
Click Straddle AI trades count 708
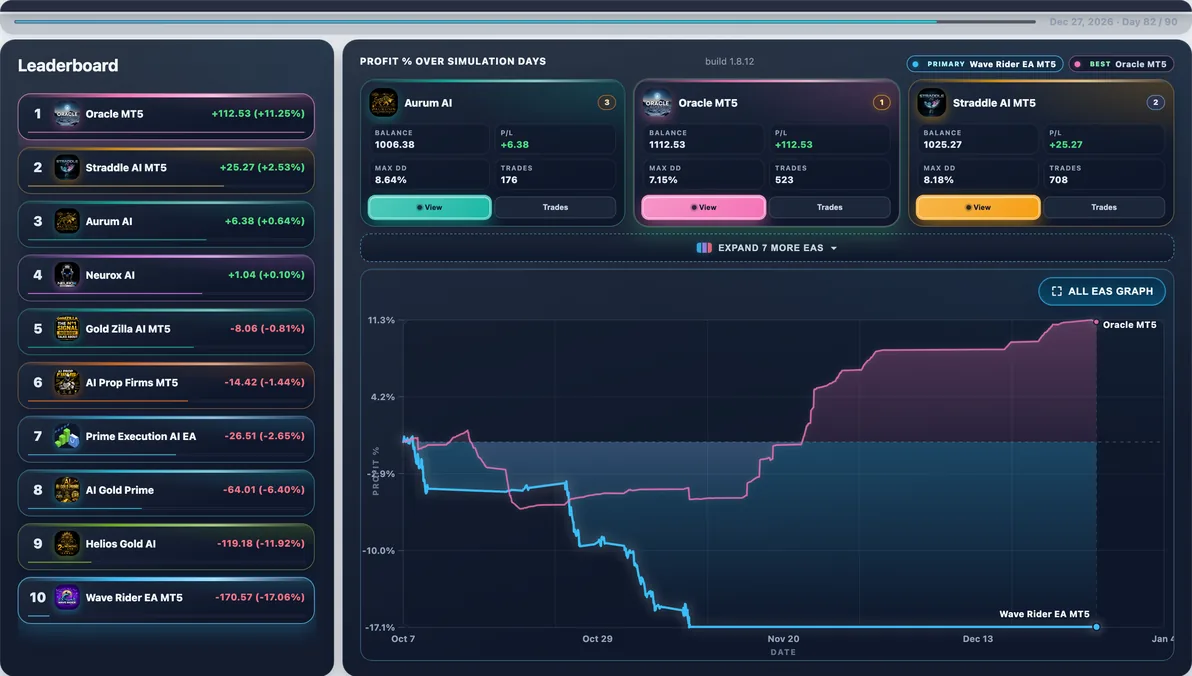click(x=1058, y=180)
